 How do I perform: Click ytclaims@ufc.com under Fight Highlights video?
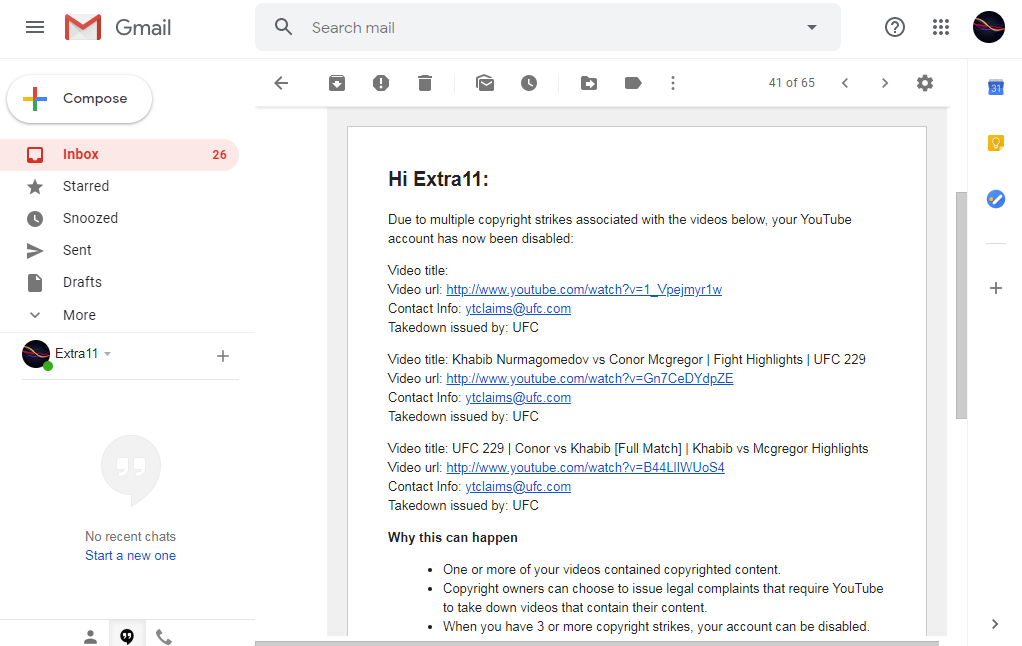click(x=518, y=398)
